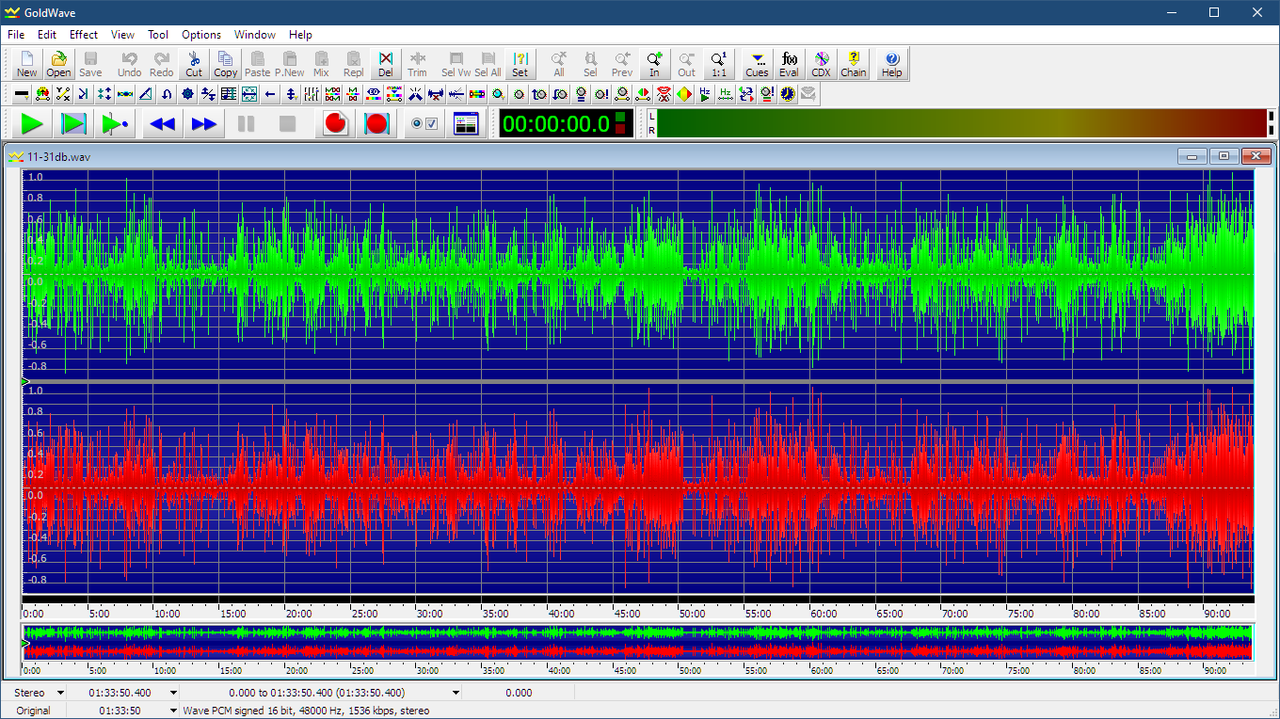This screenshot has width=1280, height=719.
Task: Expand the Stereo channel dropdown in status bar
Action: pos(61,692)
